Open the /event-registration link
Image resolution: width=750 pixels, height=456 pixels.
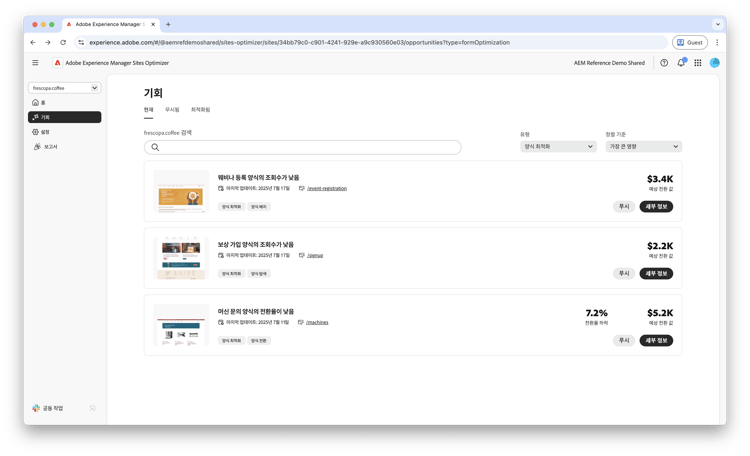327,189
